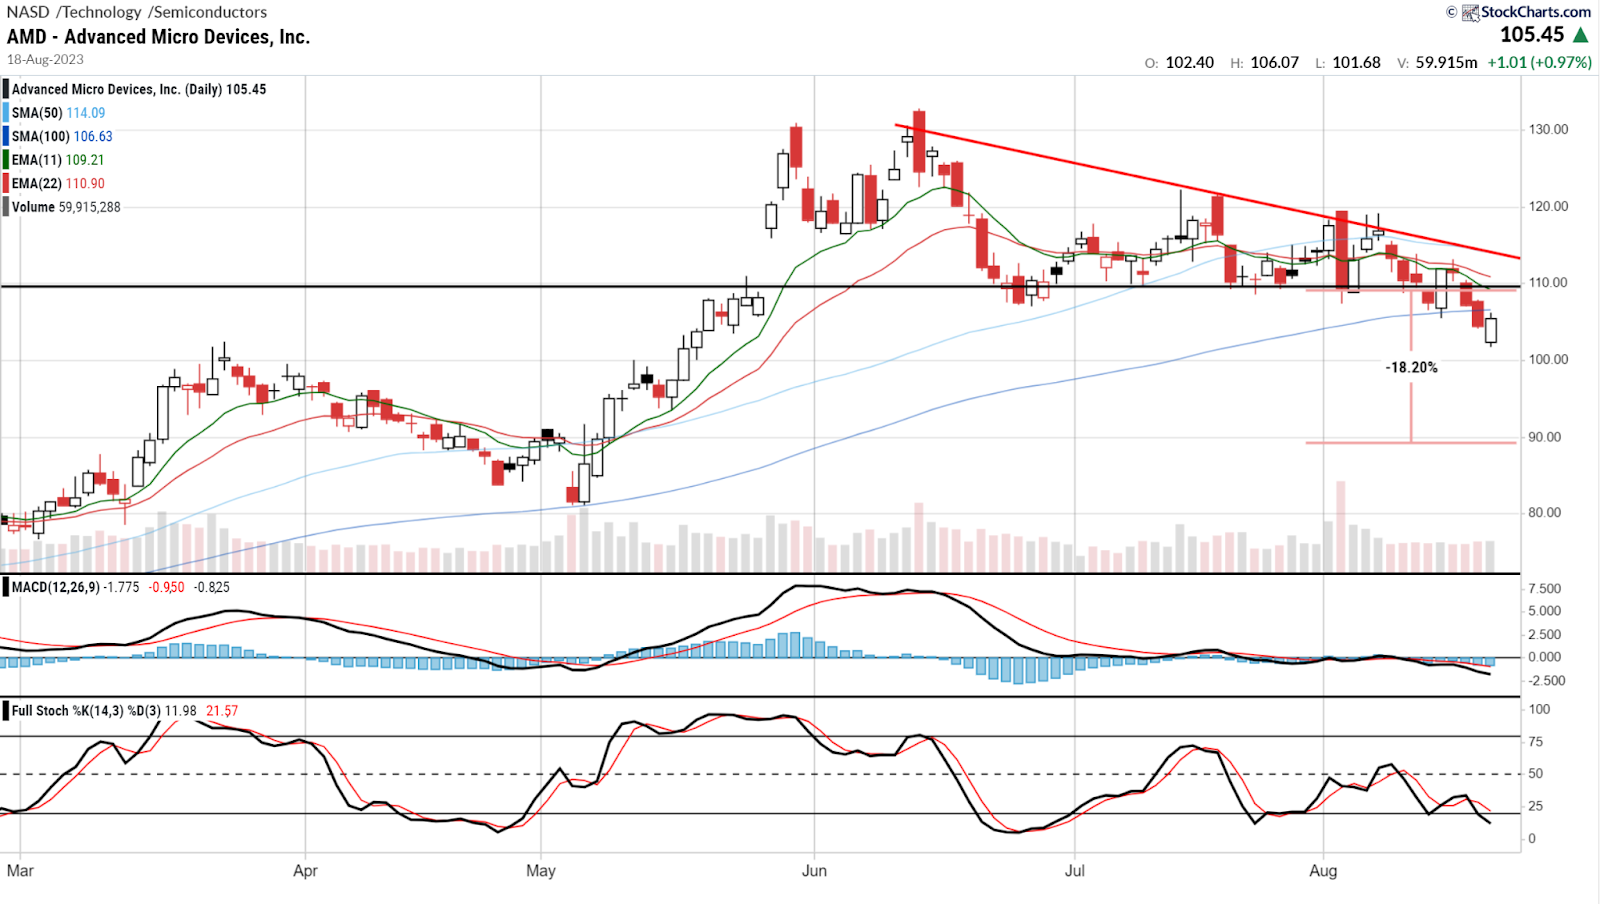The height and width of the screenshot is (904, 1600).
Task: Click the 'NASD /Technology /Semiconductors' header text
Action: pyautogui.click(x=137, y=12)
